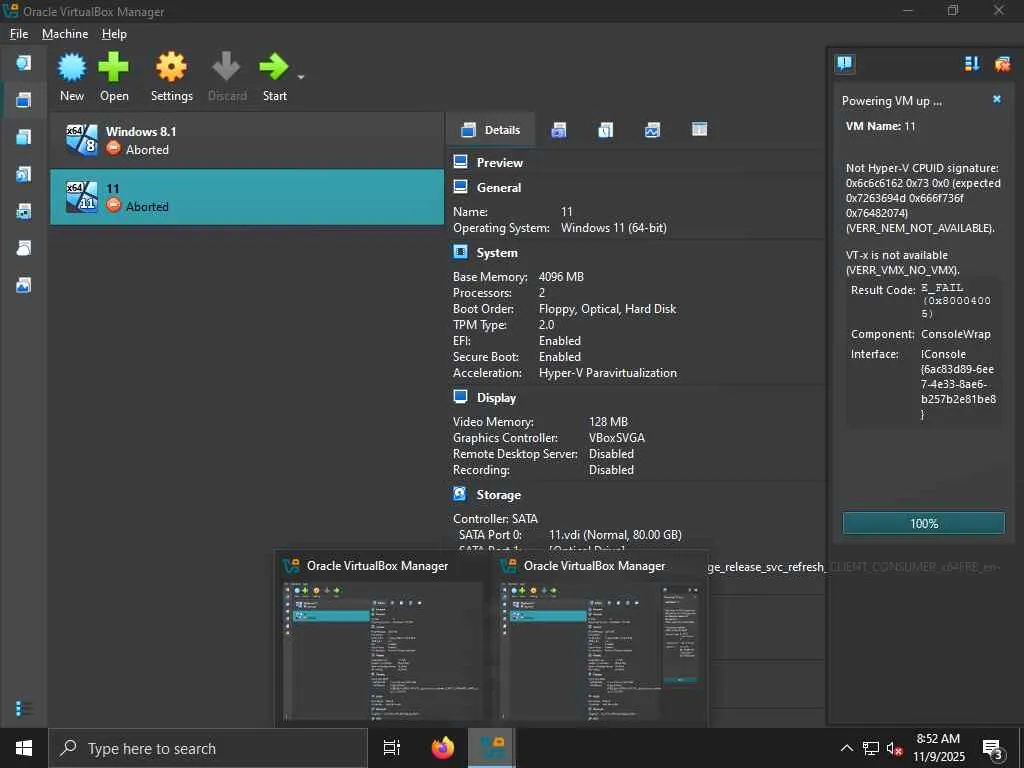1024x768 pixels.
Task: Click the Display monitor icon
Action: click(460, 397)
